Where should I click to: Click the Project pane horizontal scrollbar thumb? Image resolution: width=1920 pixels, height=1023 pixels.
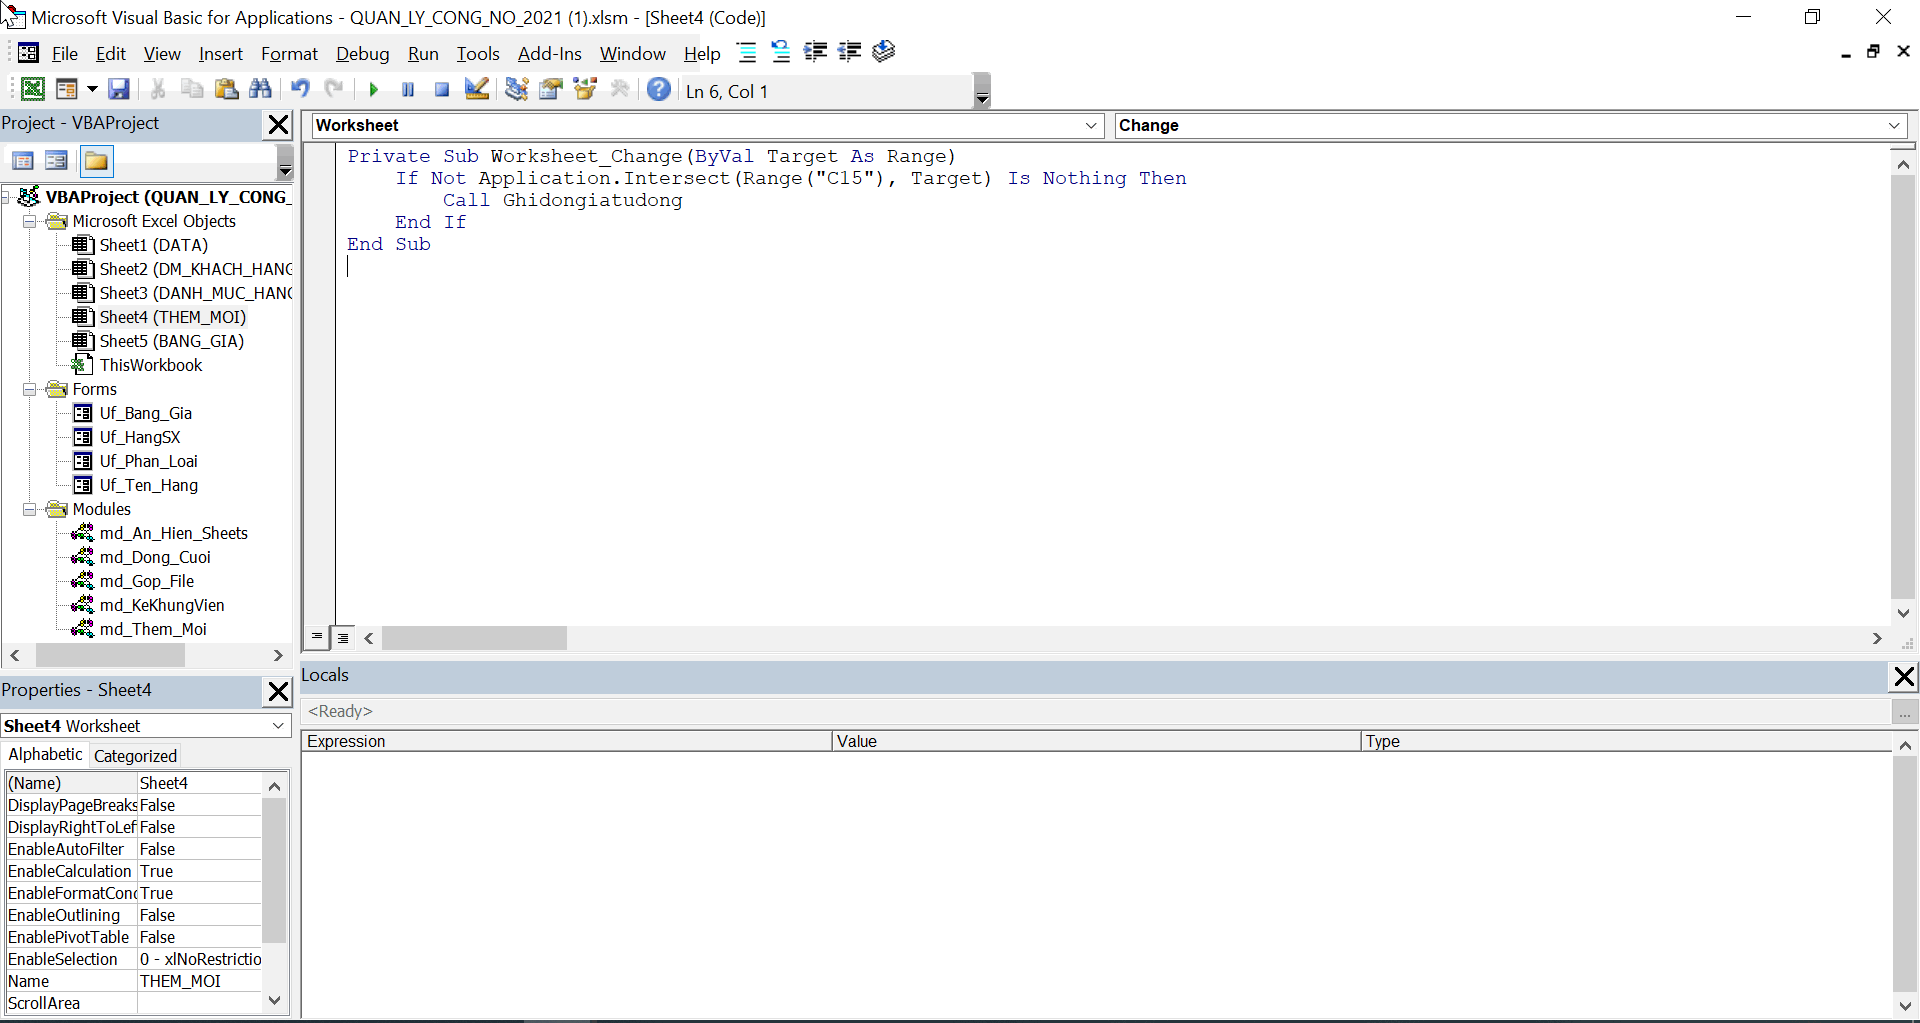110,656
